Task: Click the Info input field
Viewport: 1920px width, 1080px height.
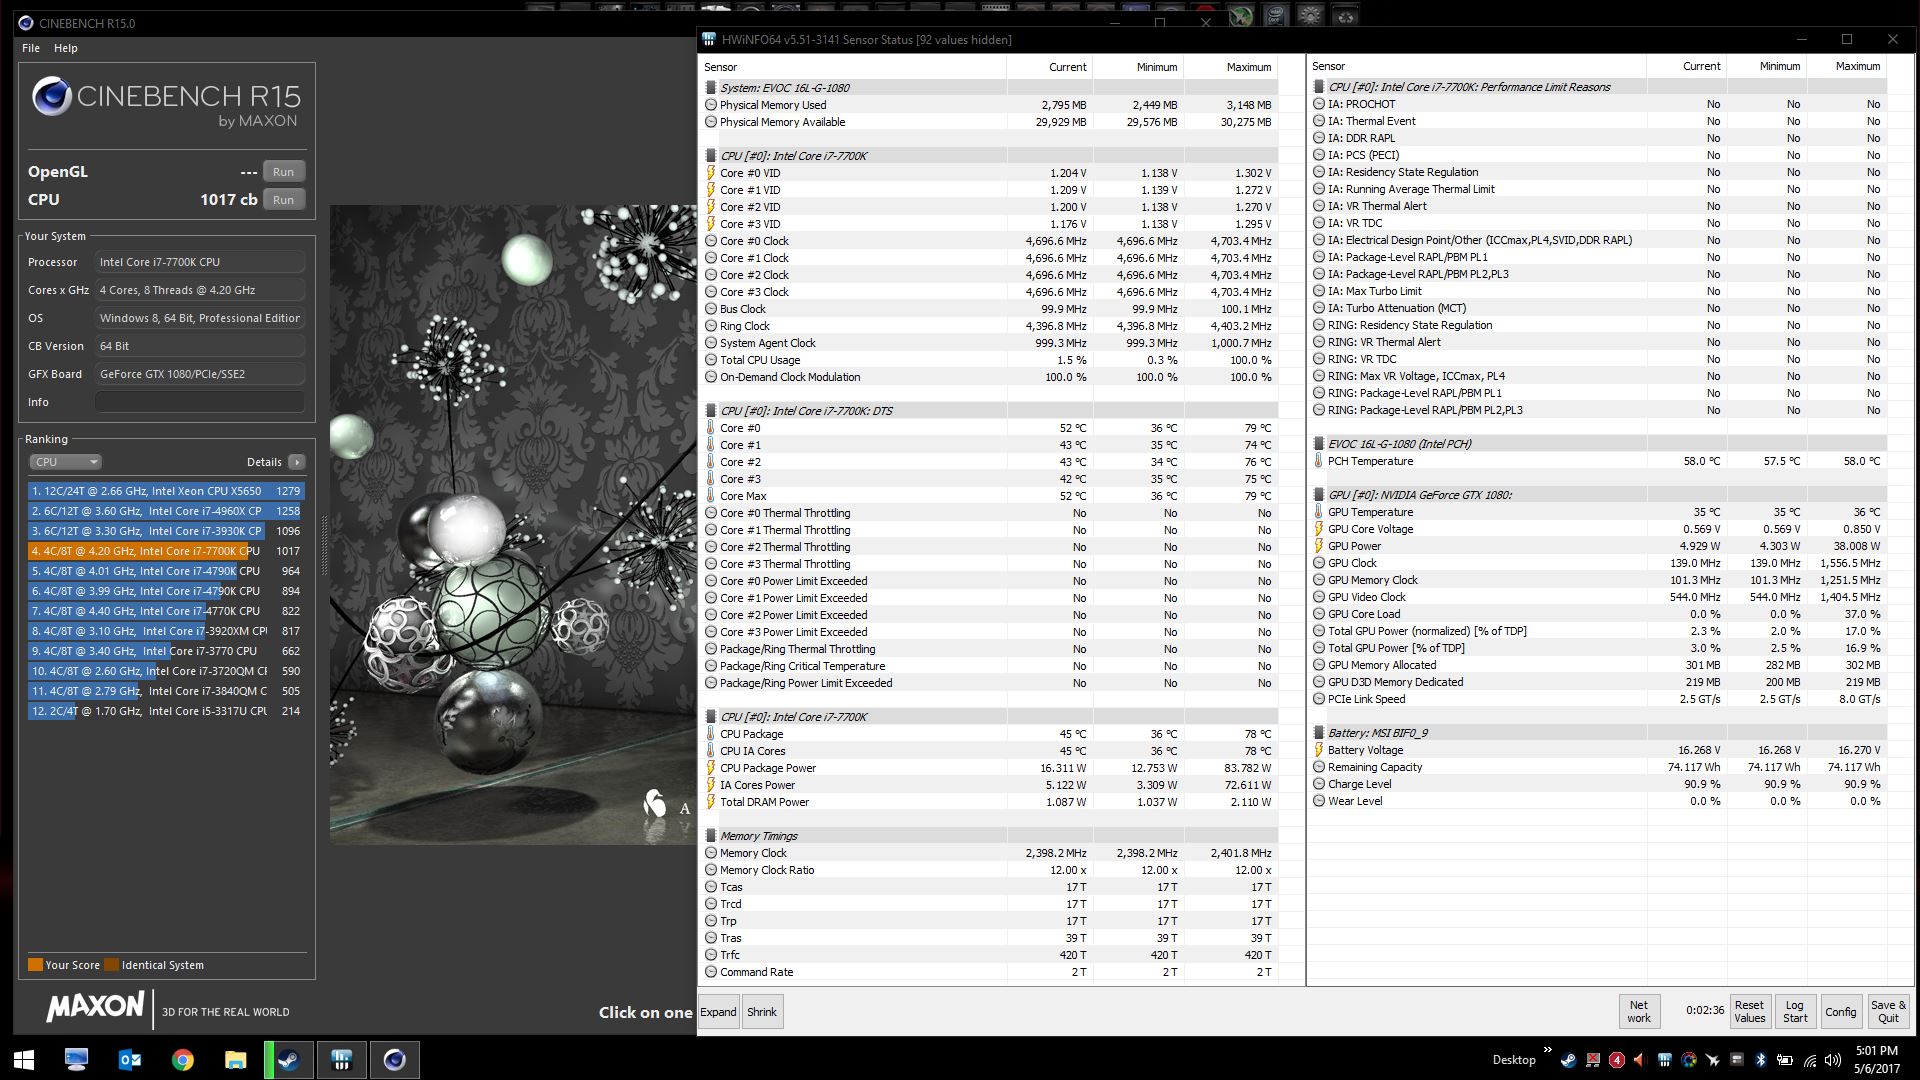Action: click(x=200, y=402)
